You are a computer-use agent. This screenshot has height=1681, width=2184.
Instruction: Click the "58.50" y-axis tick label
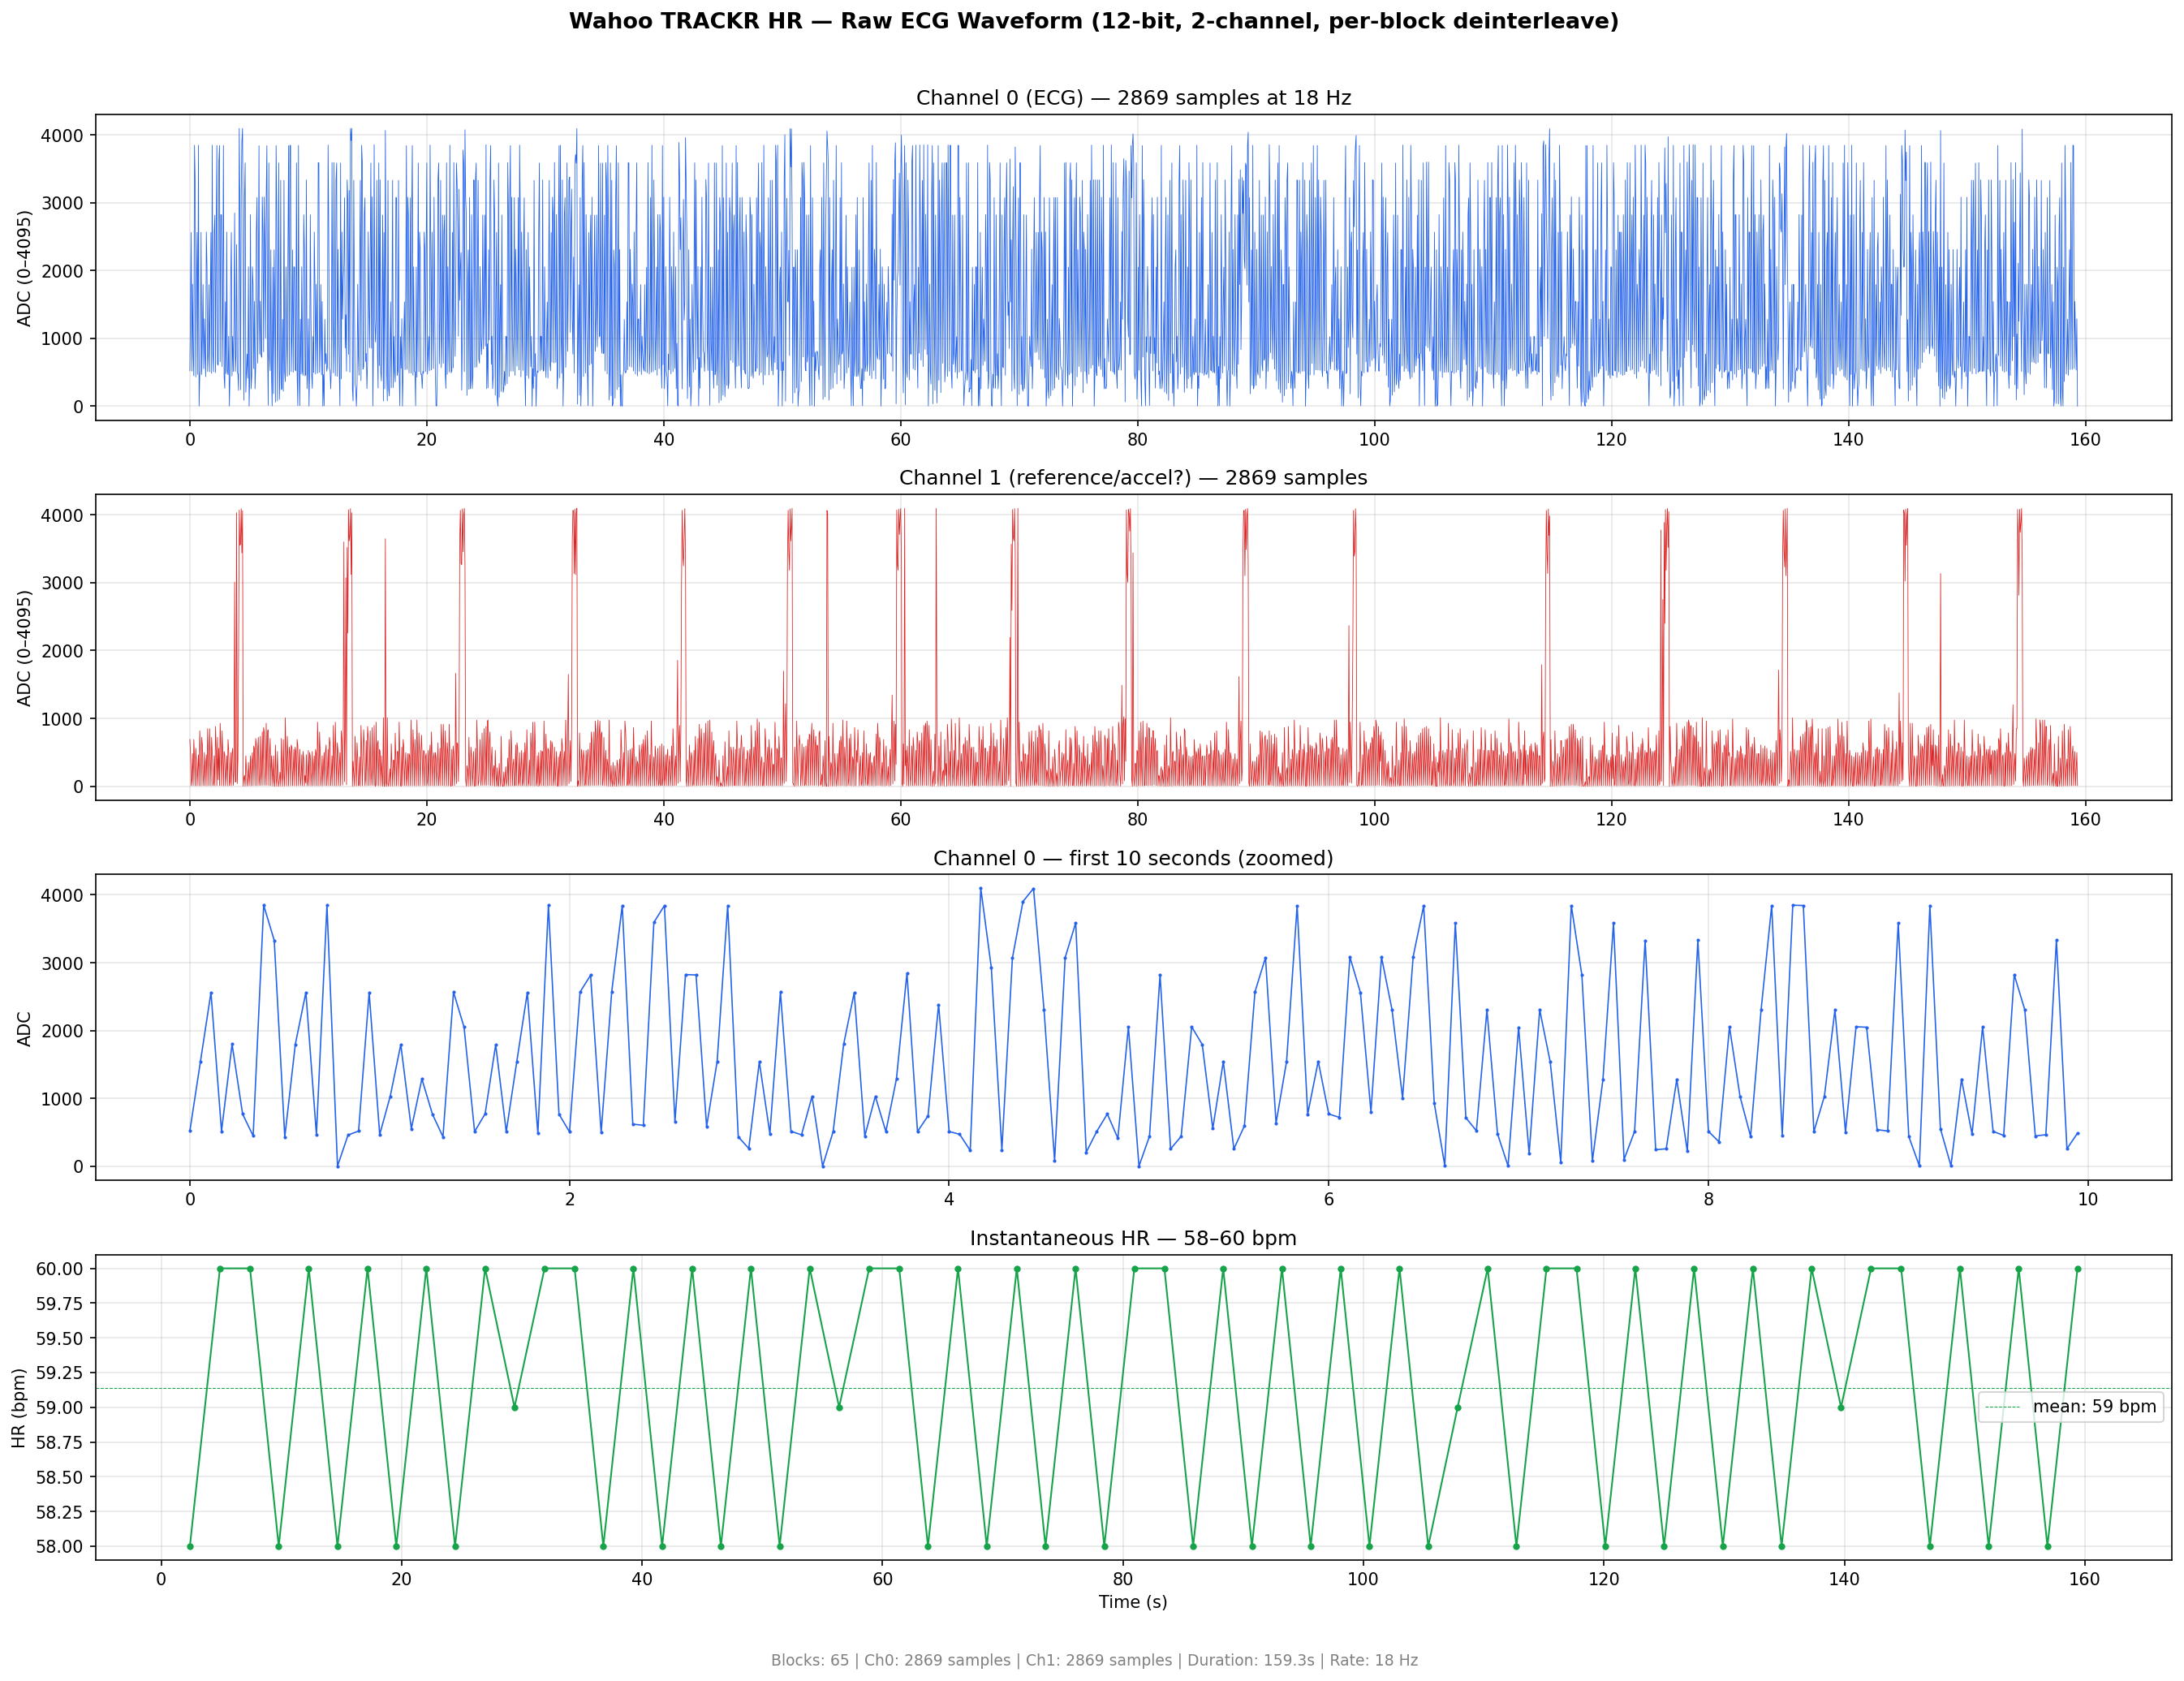pos(62,1477)
